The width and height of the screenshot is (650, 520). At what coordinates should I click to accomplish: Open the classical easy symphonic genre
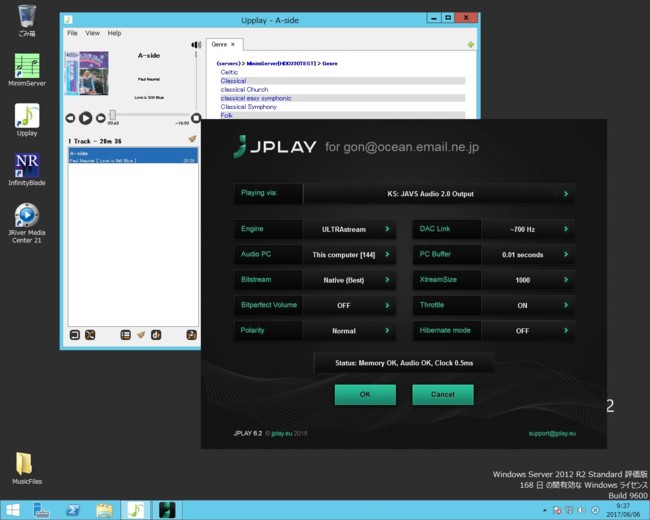(256, 98)
